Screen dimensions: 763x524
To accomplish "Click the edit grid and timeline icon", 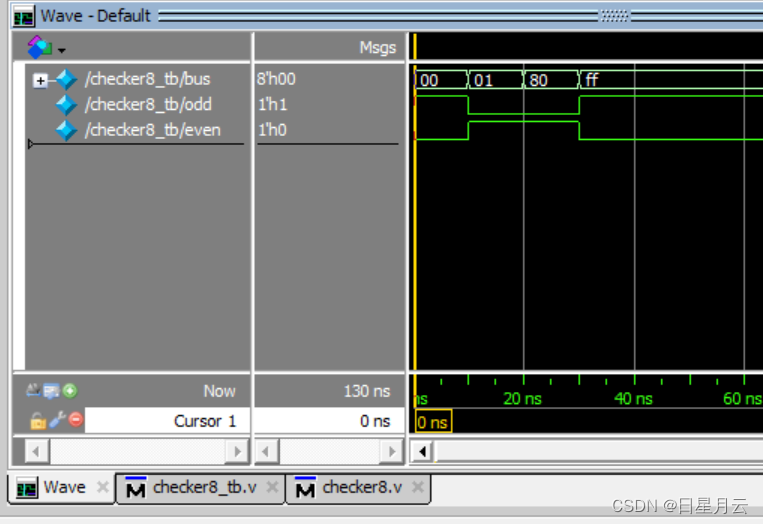I will pos(51,391).
